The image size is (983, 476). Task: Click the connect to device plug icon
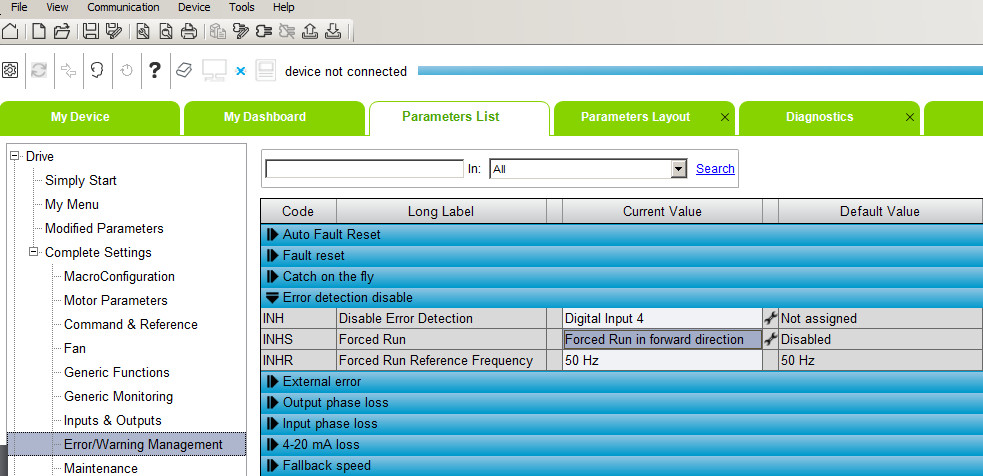264,31
